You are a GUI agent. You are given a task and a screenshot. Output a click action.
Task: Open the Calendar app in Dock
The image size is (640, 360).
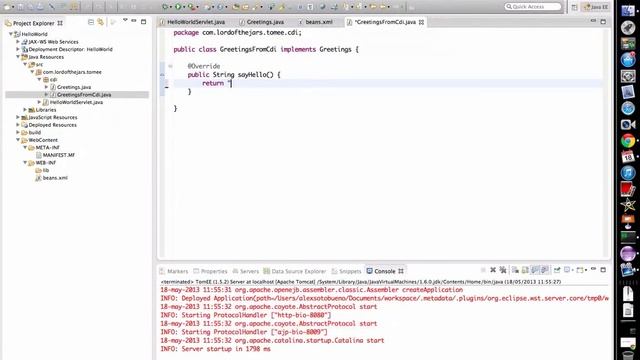[x=628, y=157]
